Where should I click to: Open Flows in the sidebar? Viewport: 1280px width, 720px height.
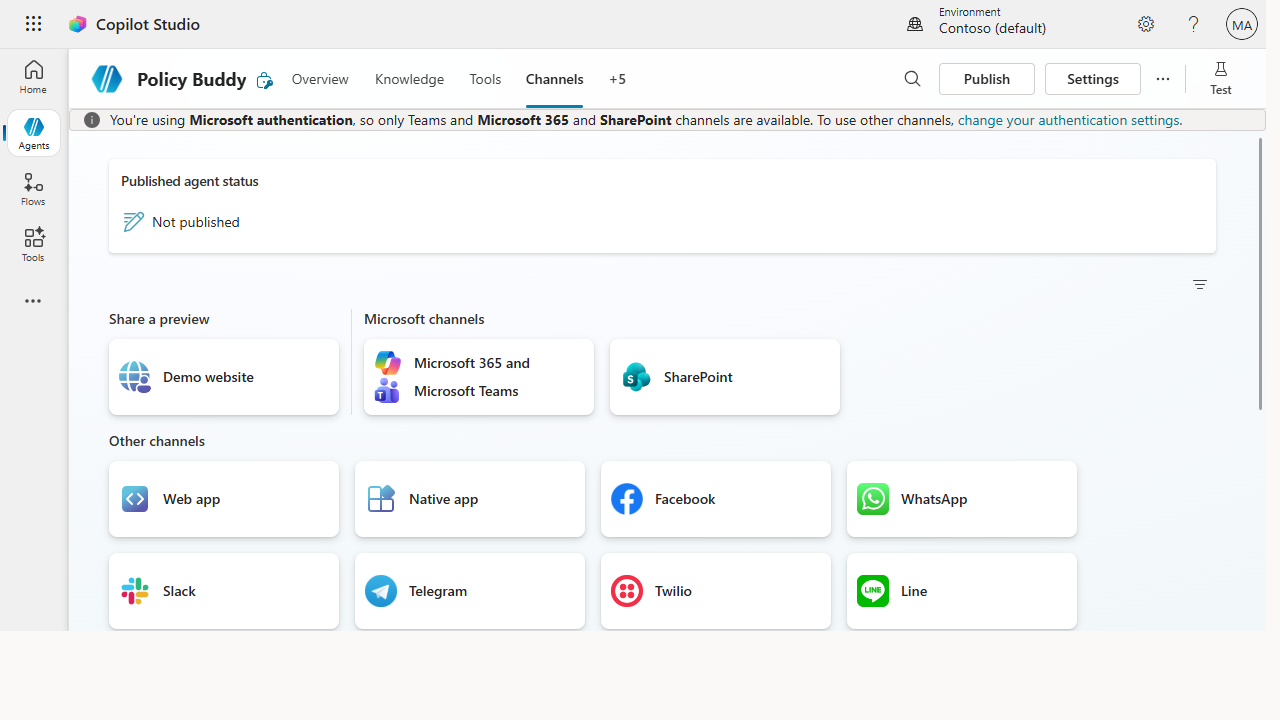coord(33,189)
